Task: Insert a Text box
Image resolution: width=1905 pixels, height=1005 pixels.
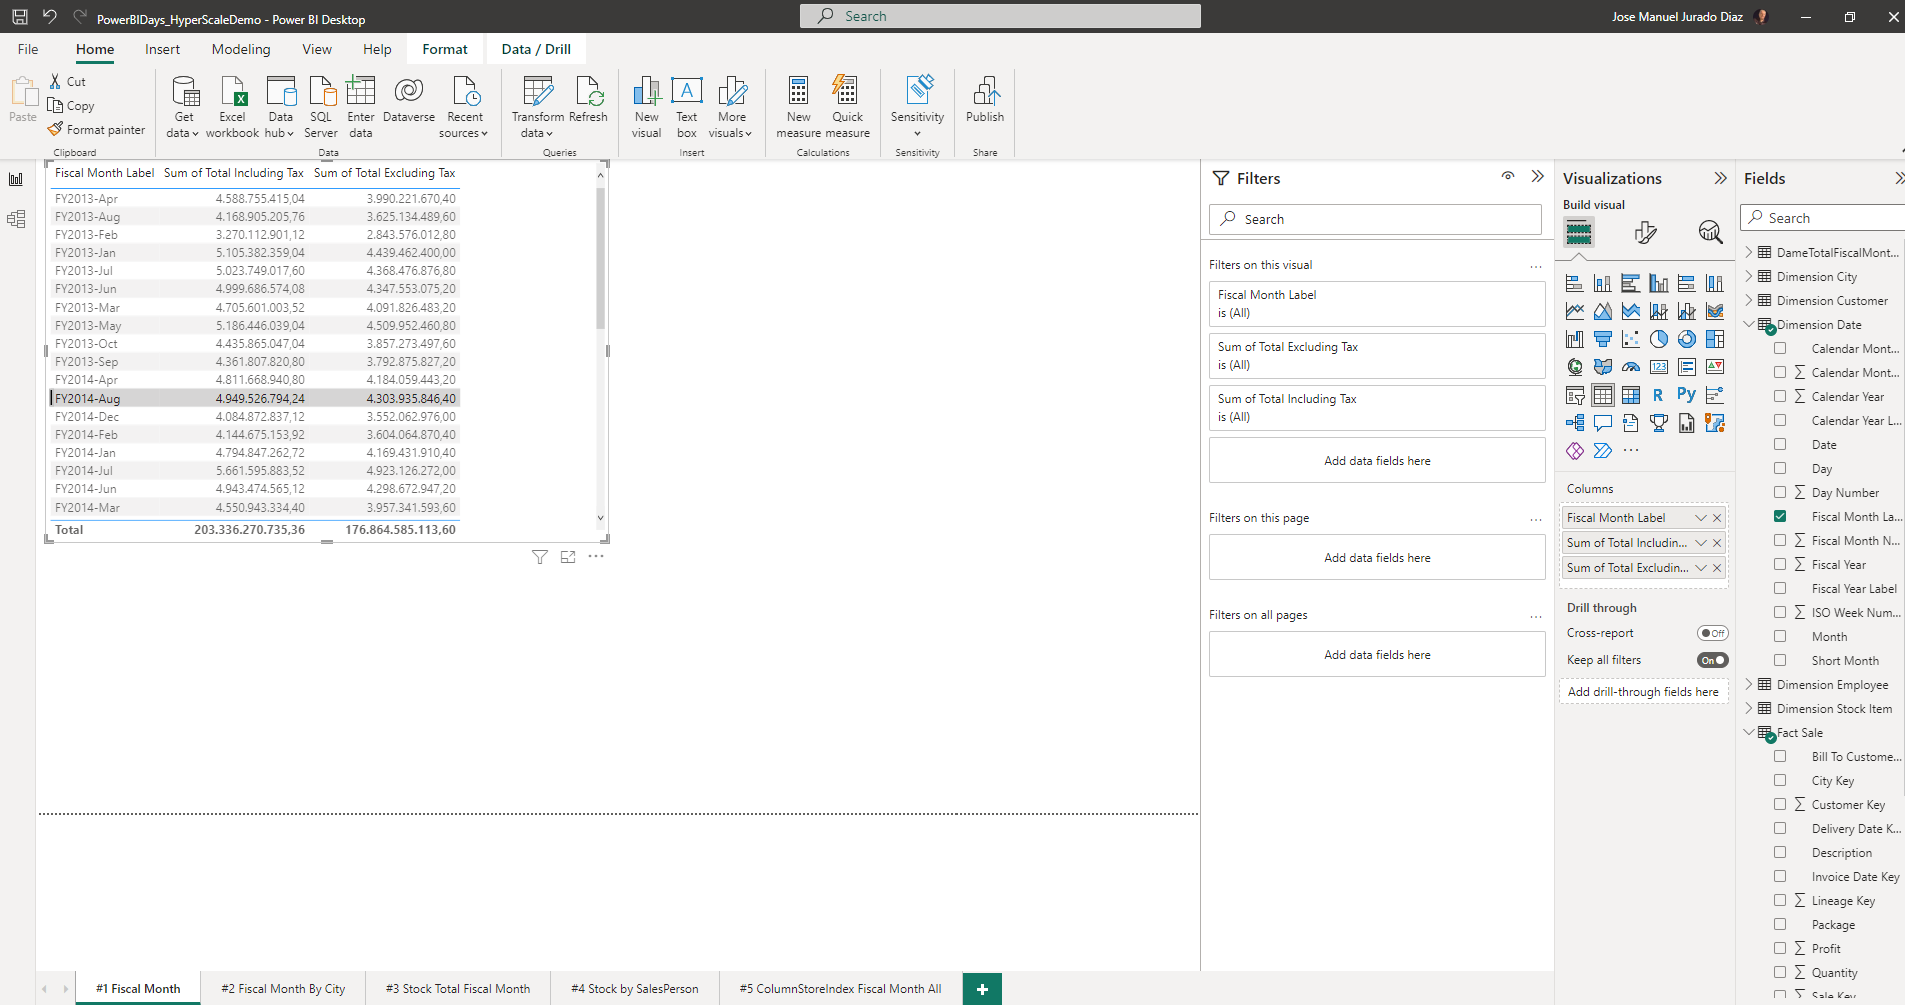Action: tap(686, 107)
